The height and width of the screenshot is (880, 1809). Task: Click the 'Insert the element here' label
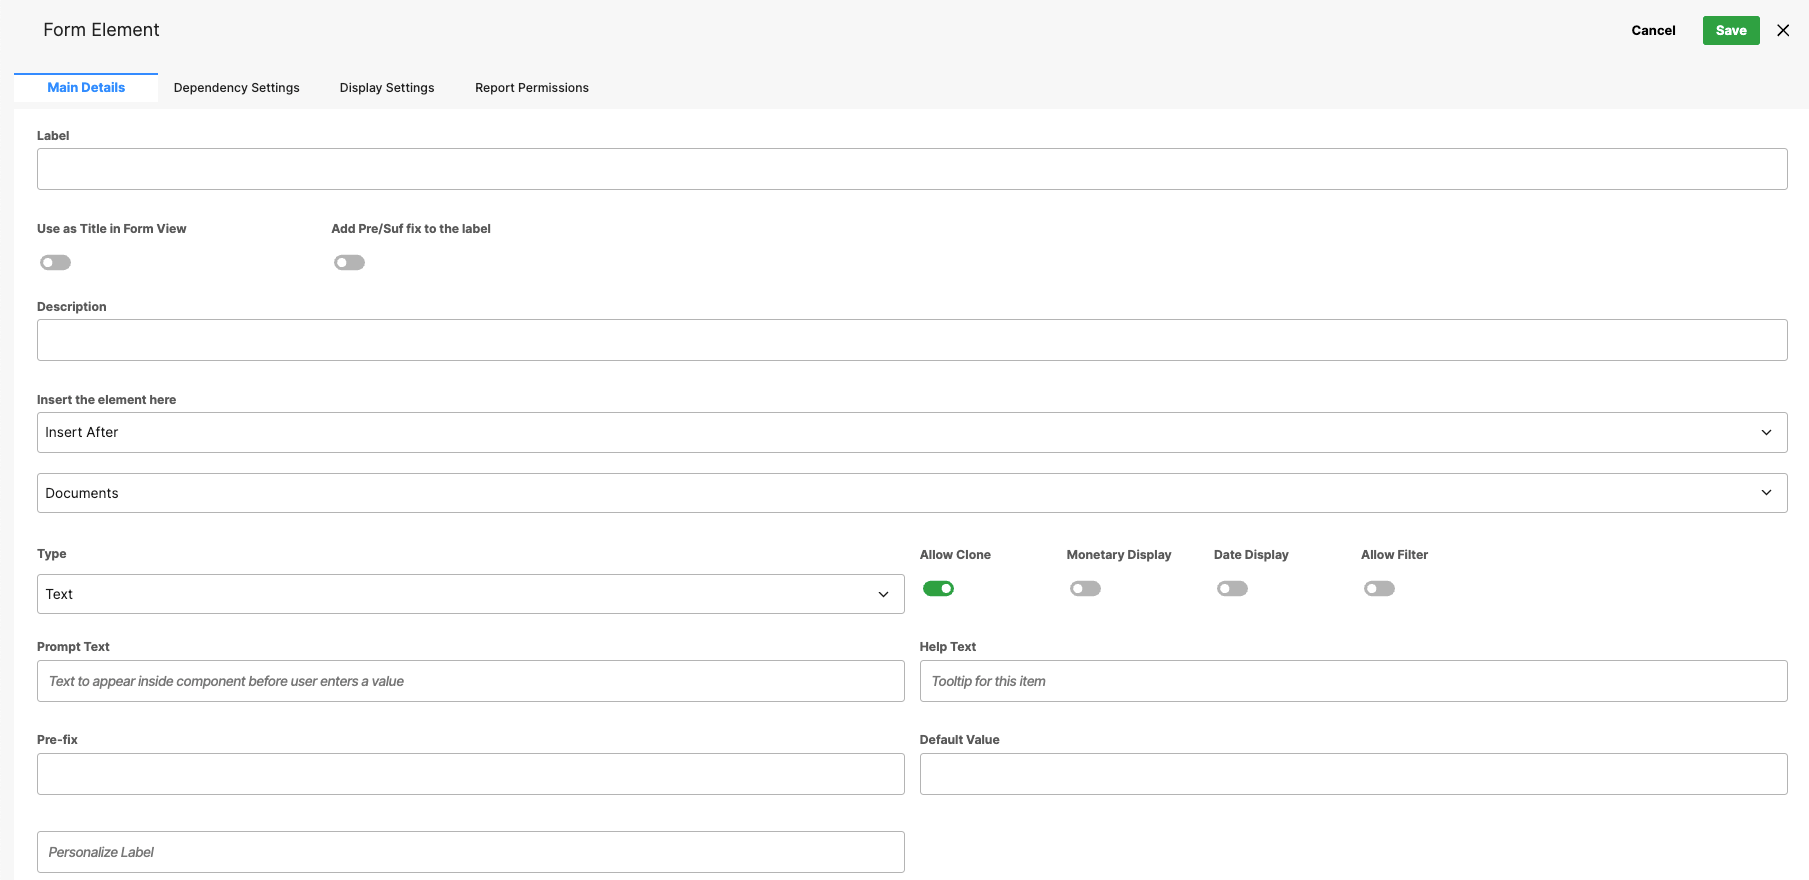click(x=106, y=400)
